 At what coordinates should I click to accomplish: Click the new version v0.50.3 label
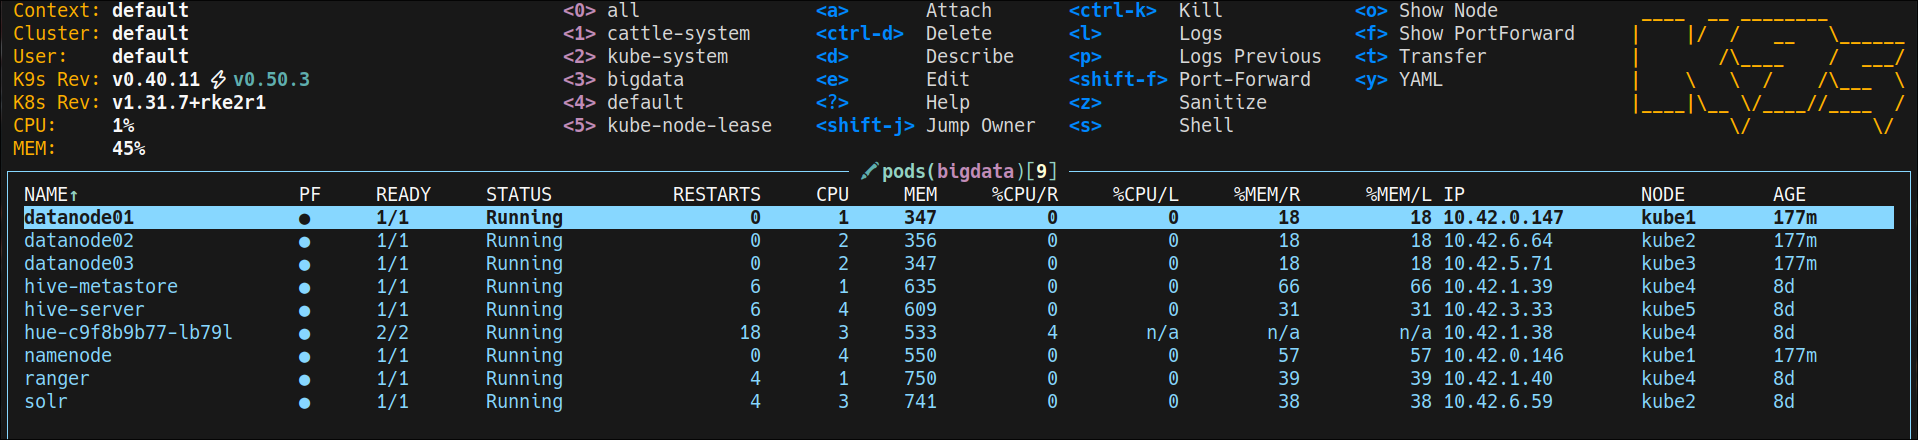271,79
